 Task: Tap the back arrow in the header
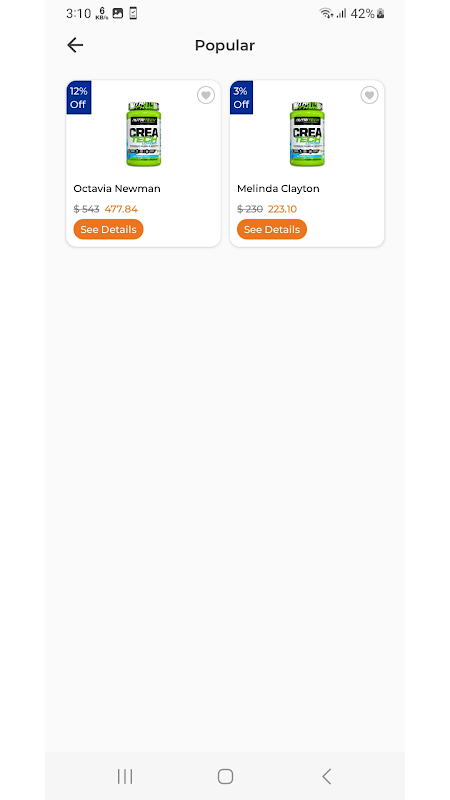coord(75,45)
